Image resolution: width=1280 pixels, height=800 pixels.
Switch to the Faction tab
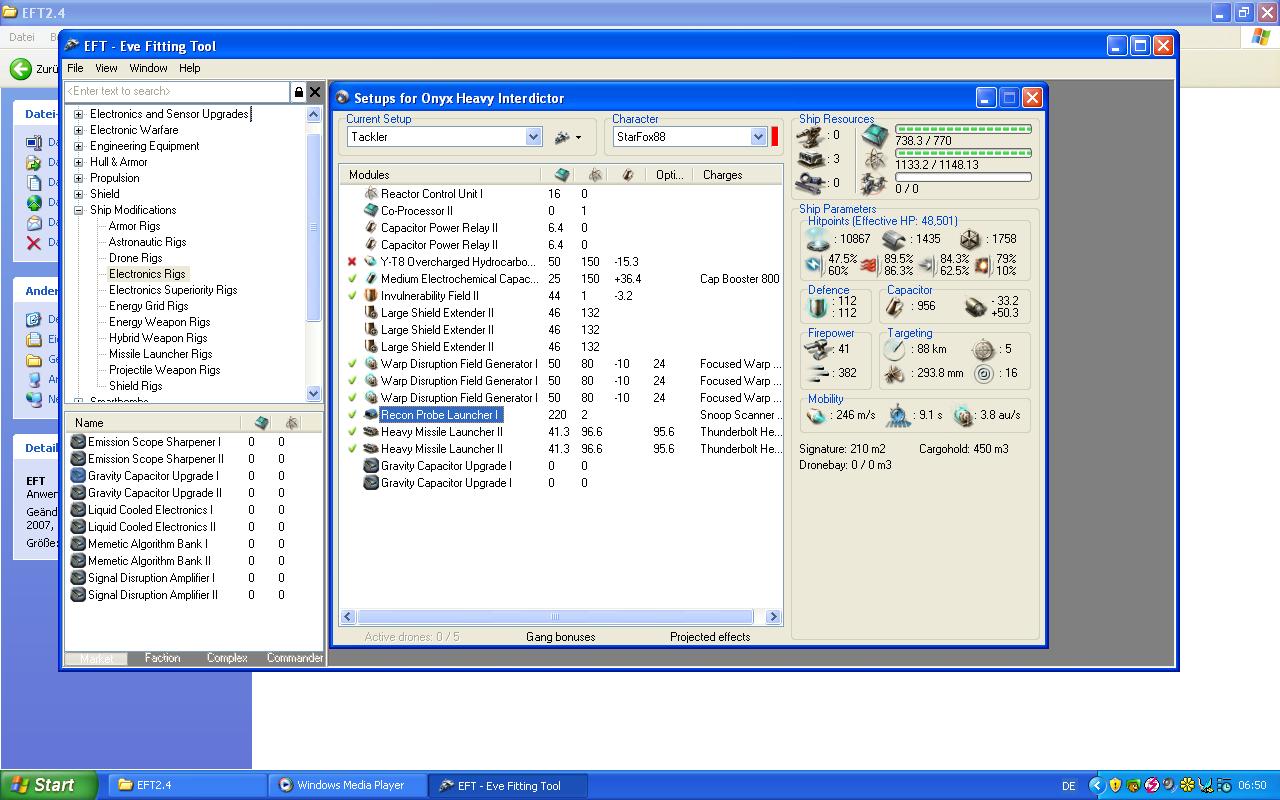pyautogui.click(x=162, y=658)
